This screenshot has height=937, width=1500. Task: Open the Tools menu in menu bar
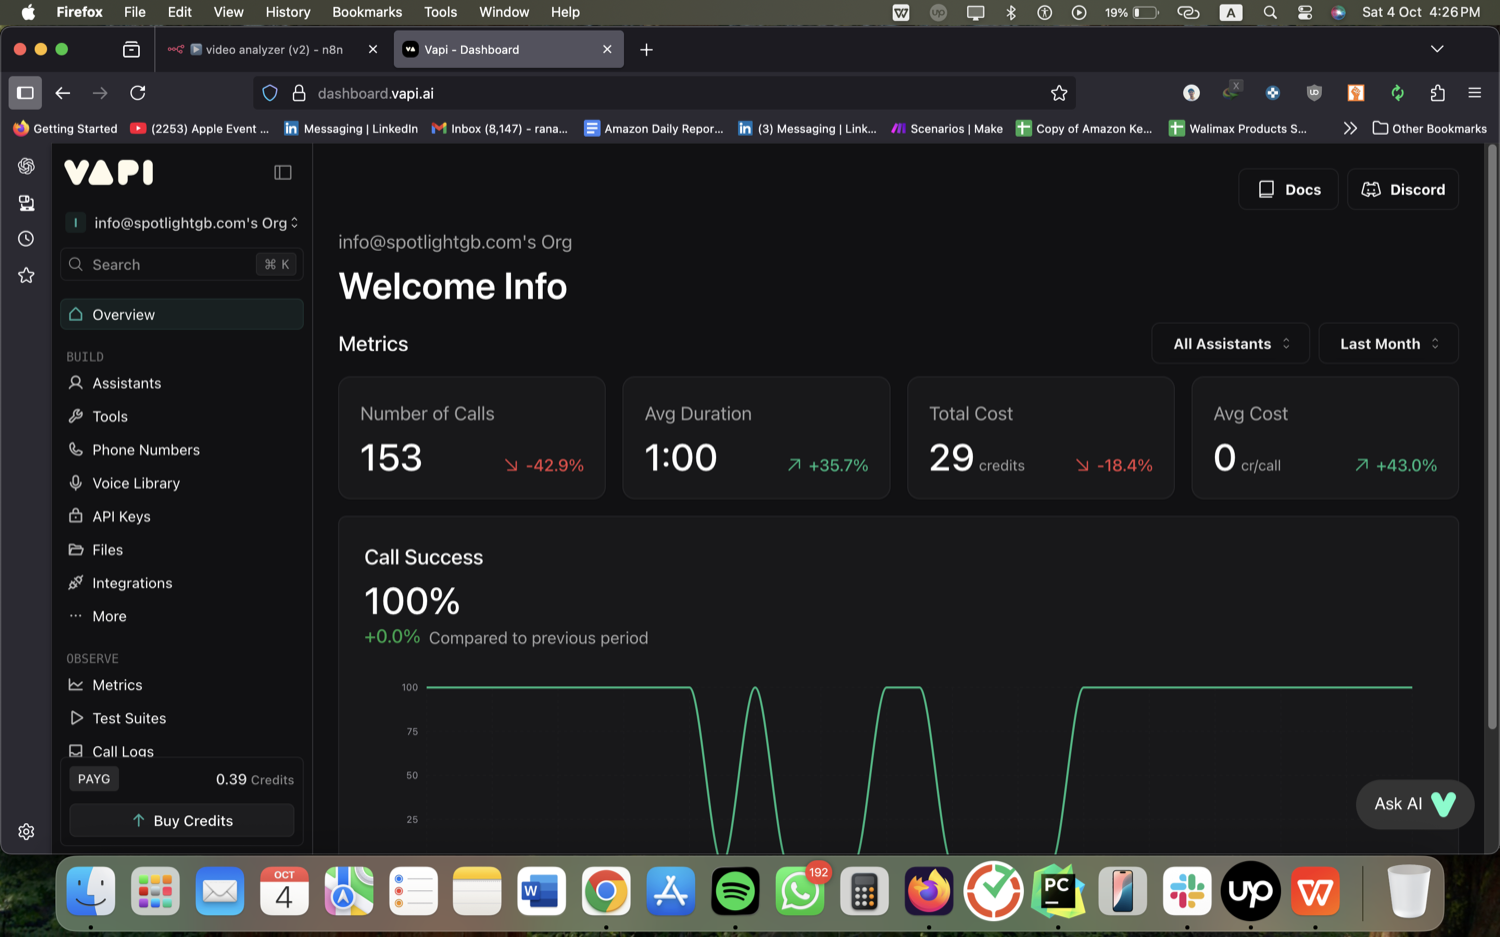point(440,12)
